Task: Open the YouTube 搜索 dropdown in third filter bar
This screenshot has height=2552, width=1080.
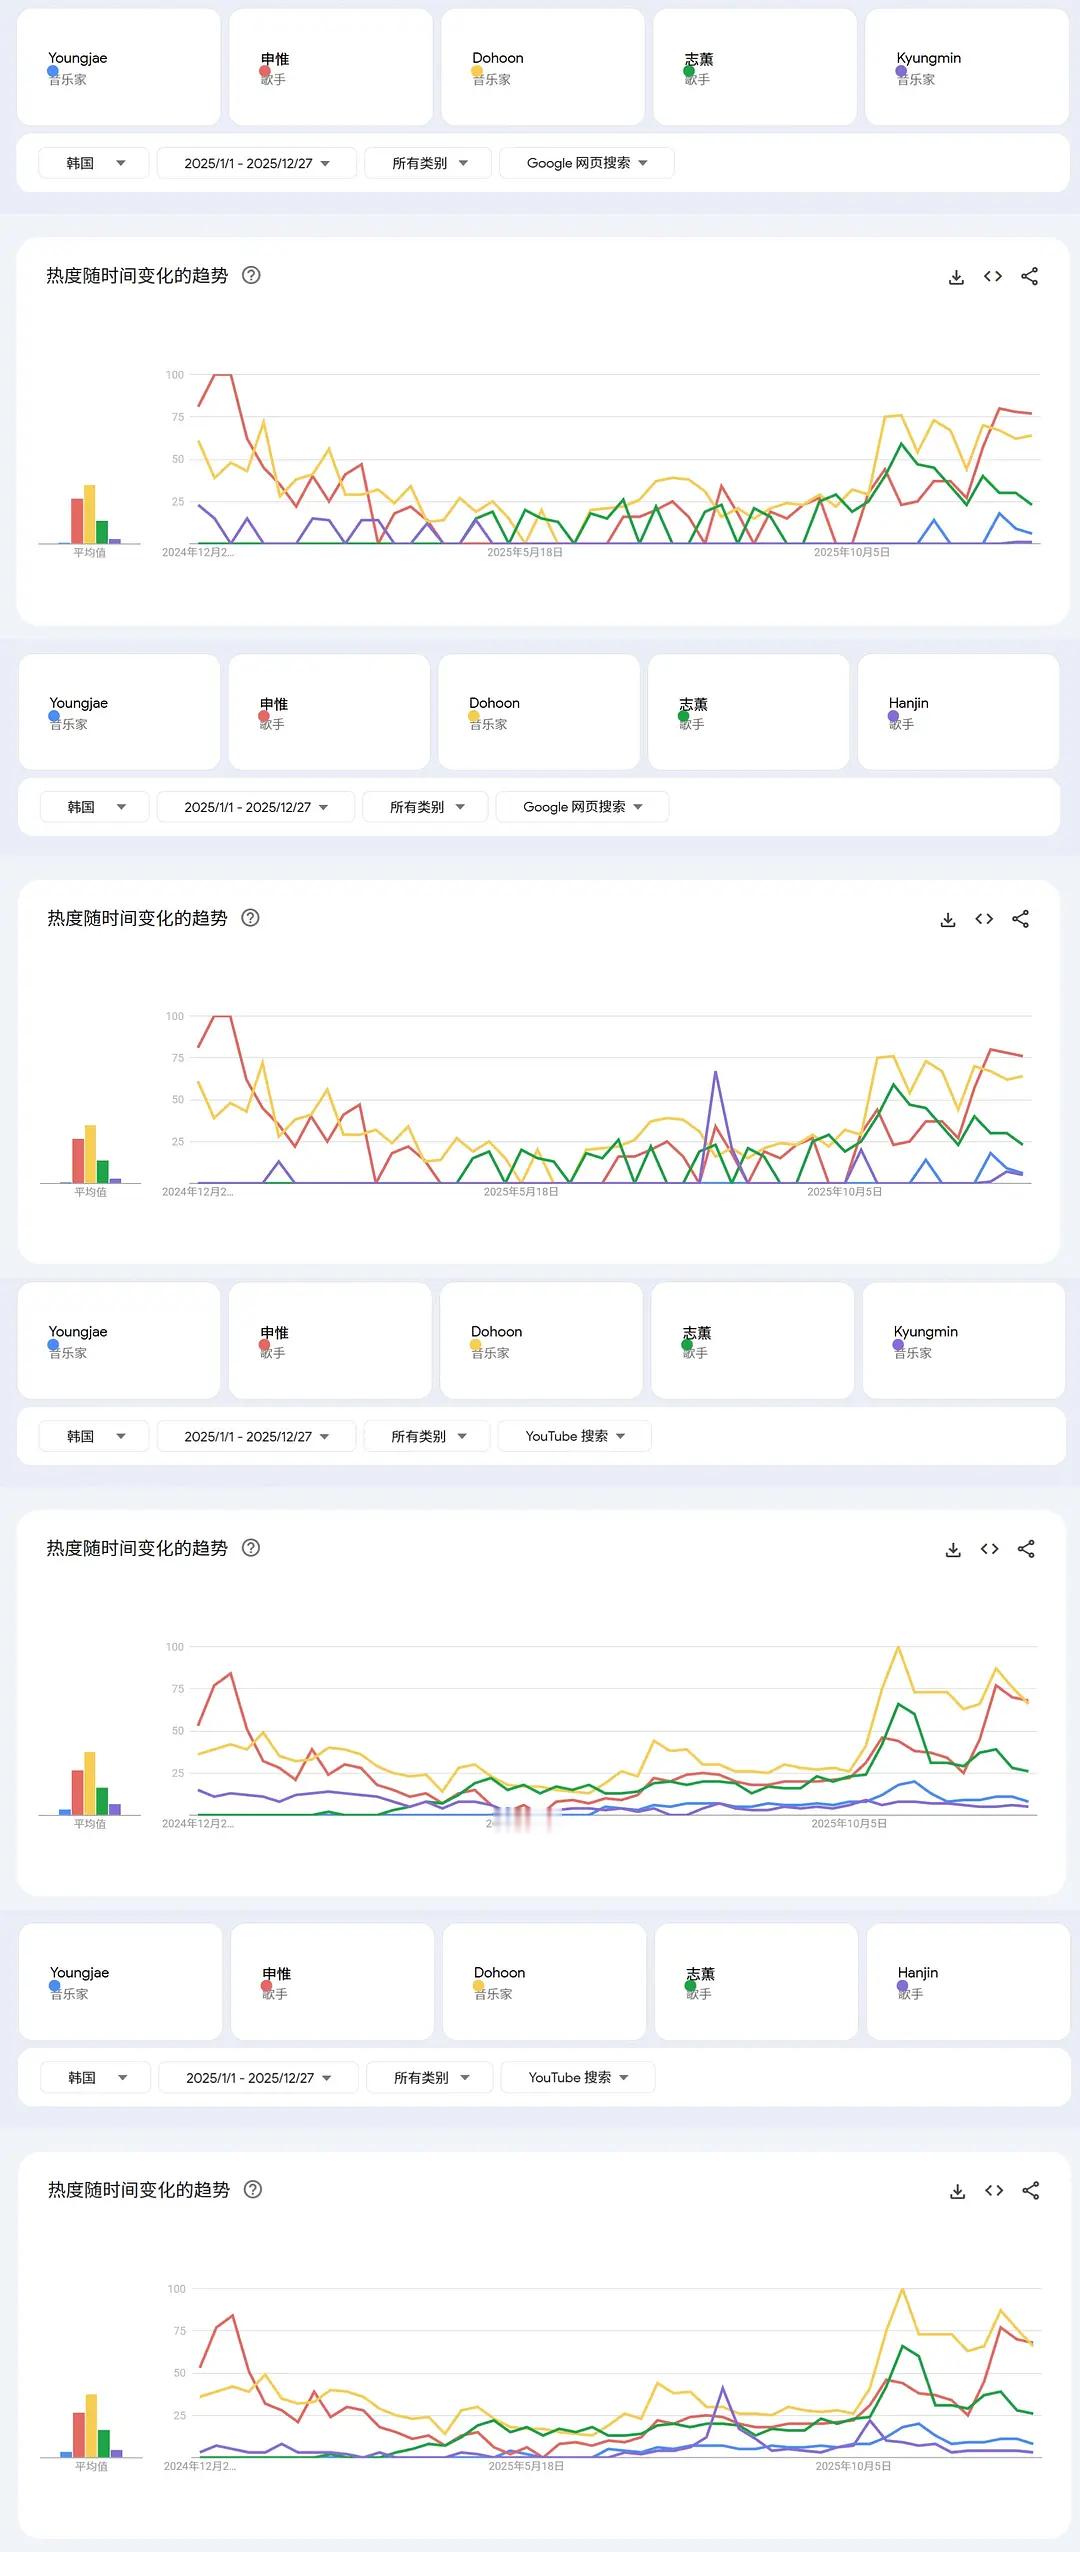Action: click(574, 1436)
